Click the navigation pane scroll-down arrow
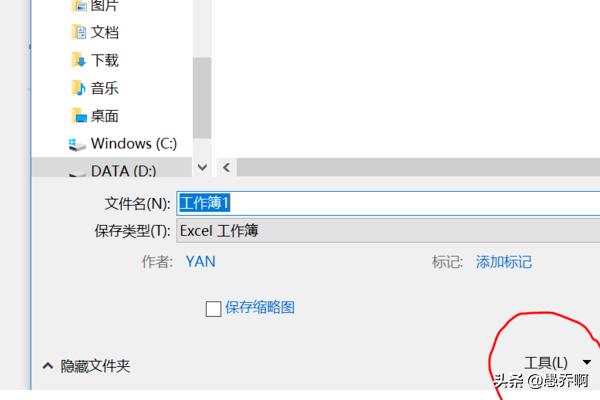The height and width of the screenshot is (400, 600). click(202, 167)
